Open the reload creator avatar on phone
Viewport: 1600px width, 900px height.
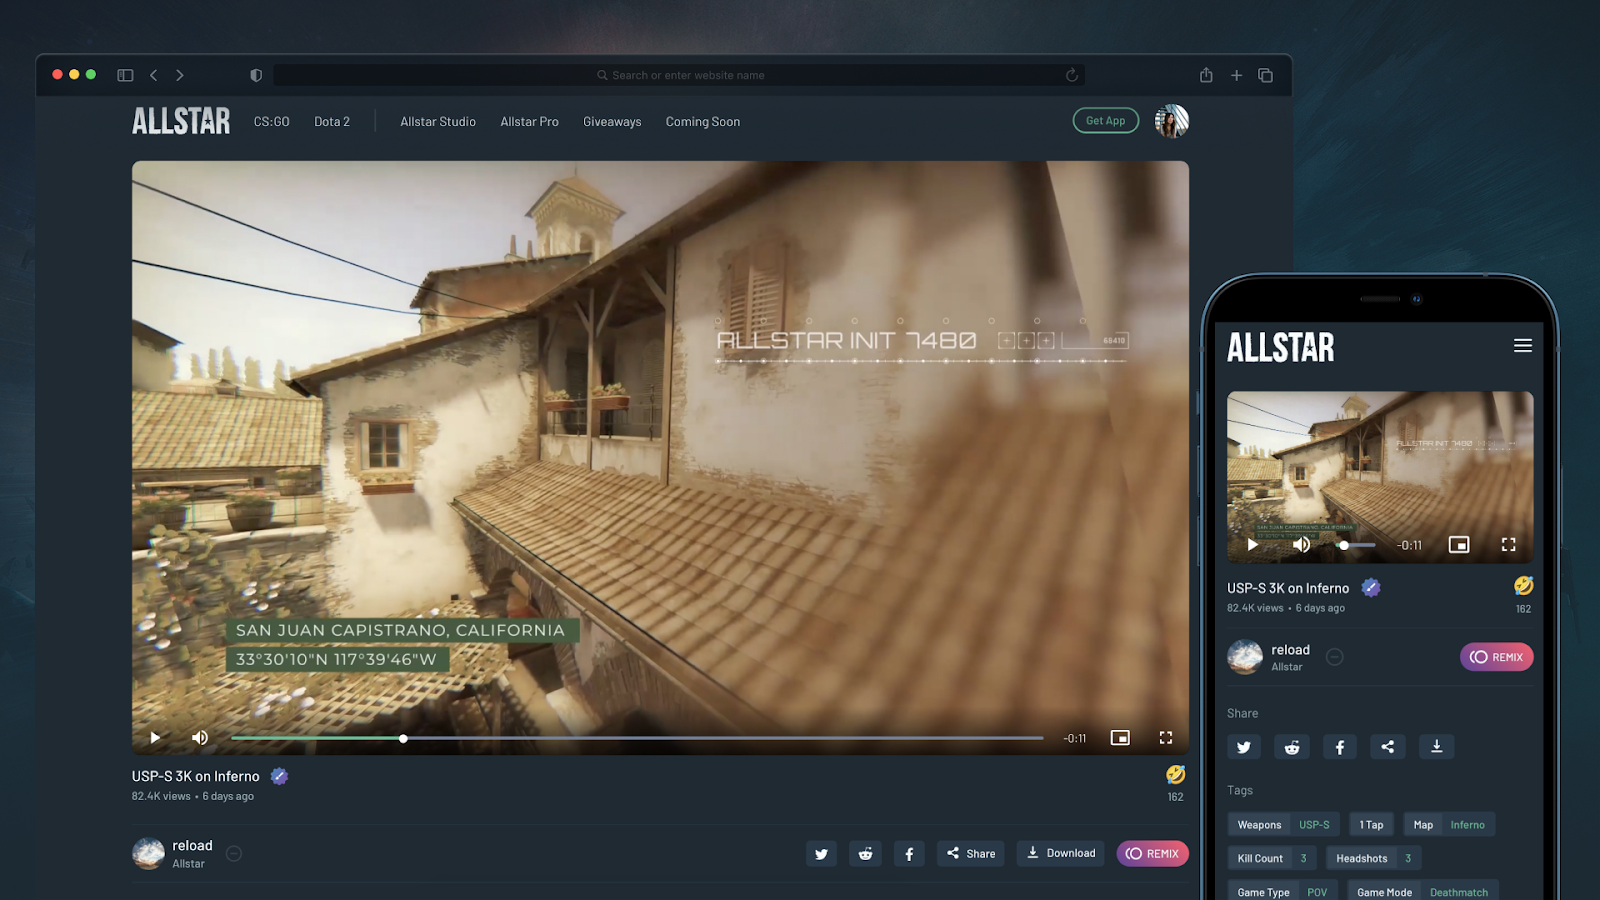(1245, 657)
